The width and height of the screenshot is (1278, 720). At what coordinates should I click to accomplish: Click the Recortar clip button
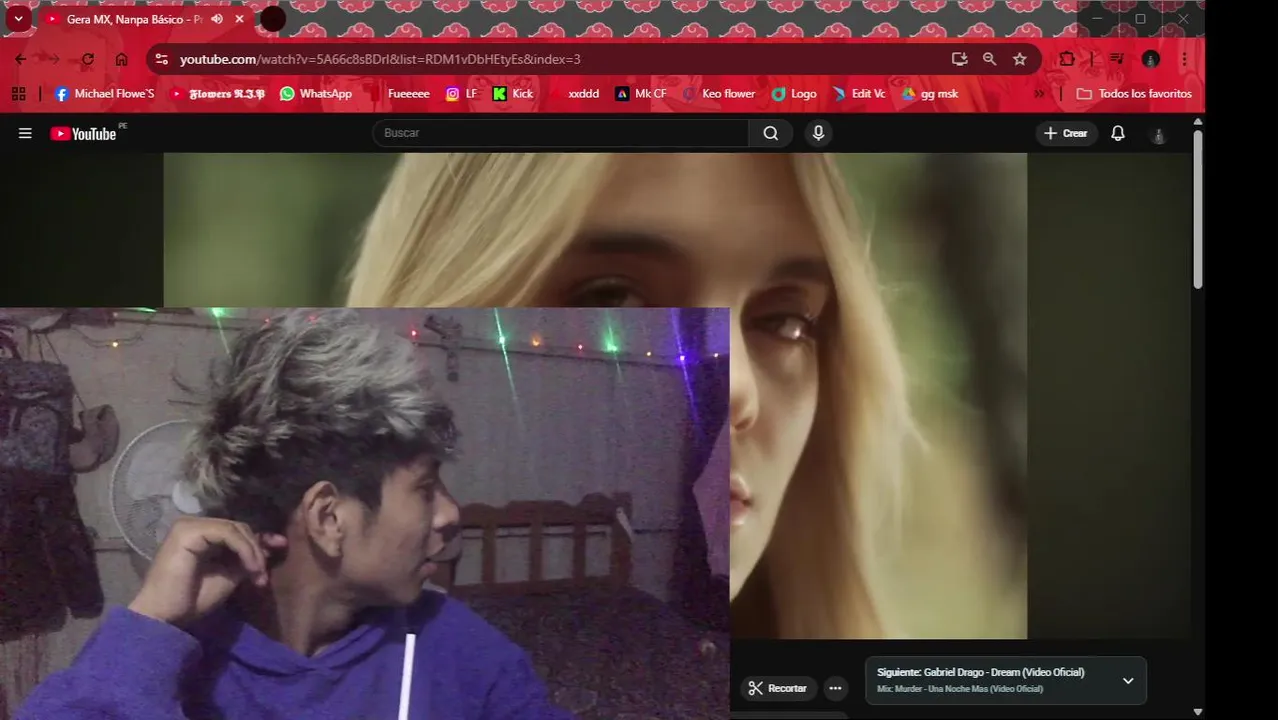pos(778,688)
